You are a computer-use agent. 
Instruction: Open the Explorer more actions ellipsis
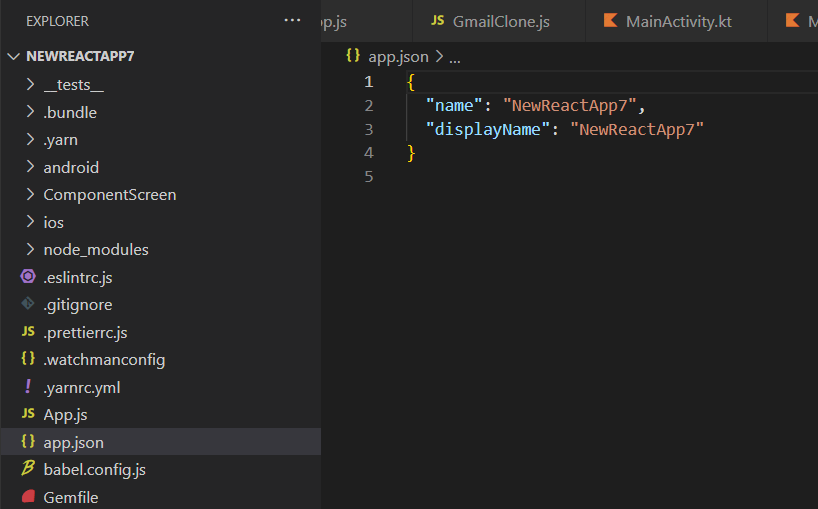coord(292,21)
